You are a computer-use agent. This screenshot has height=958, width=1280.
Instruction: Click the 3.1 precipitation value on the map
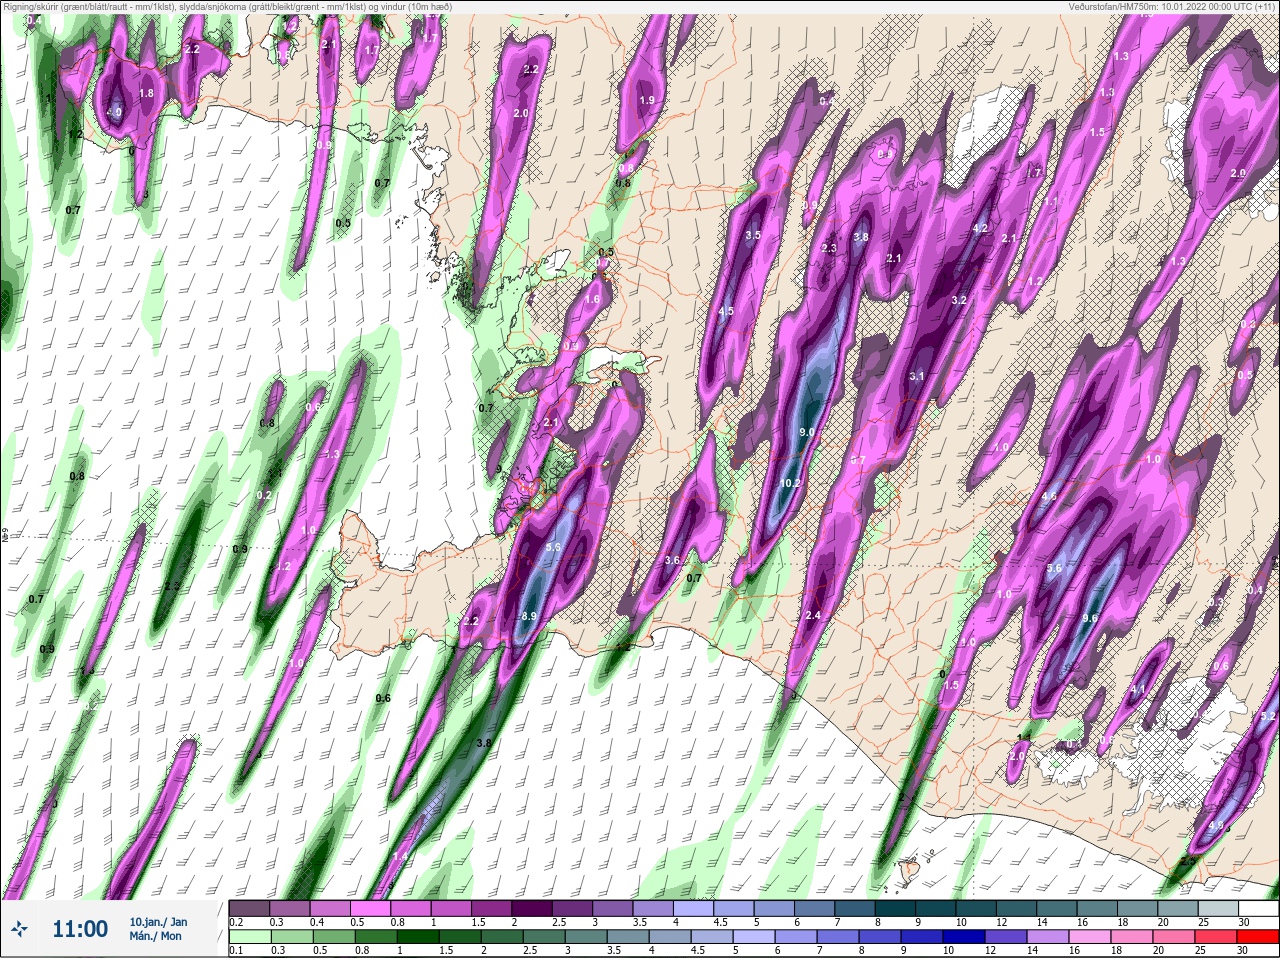917,376
